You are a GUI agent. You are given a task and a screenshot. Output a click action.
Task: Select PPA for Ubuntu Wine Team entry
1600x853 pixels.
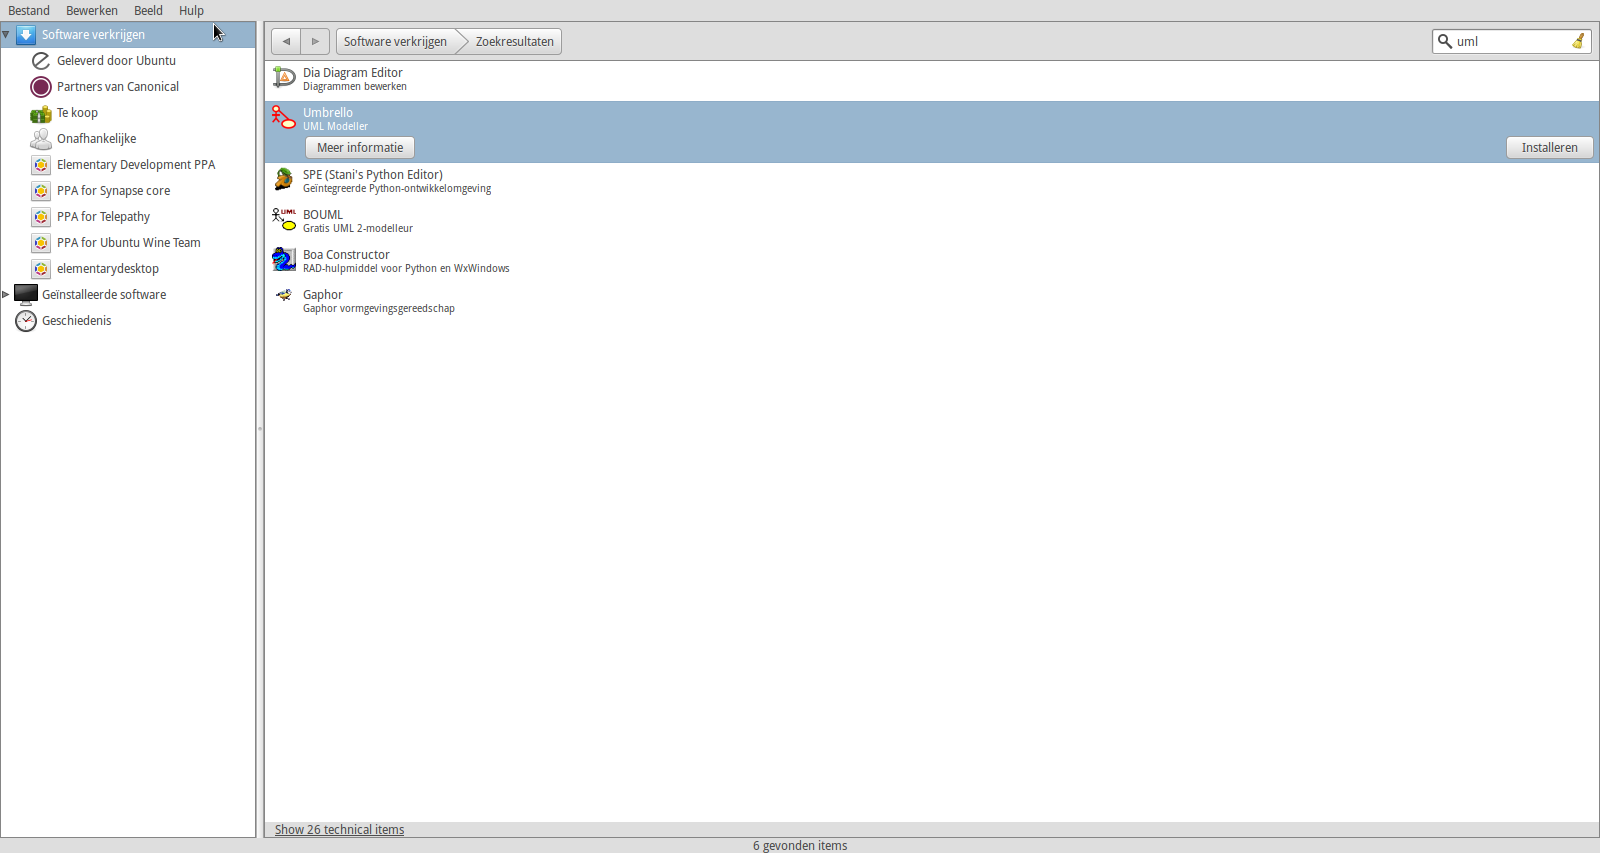128,243
